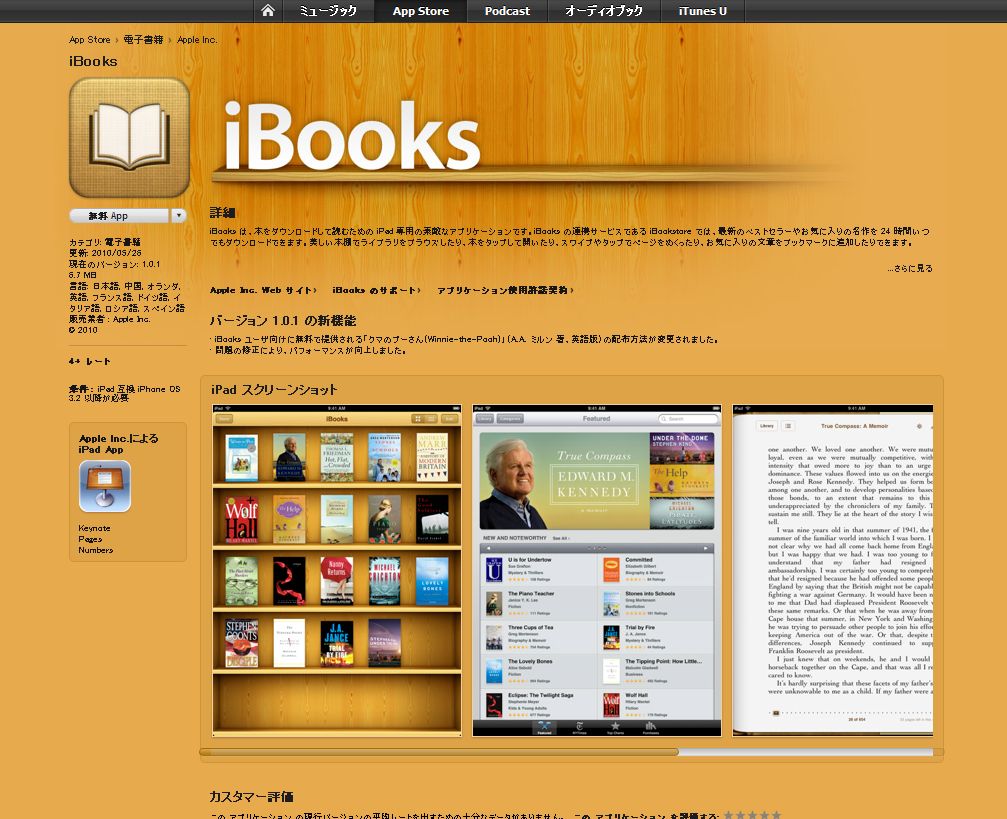Click the True Compass Edward M. Kennedy banner
Image resolution: width=1007 pixels, height=819 pixels.
coord(565,480)
